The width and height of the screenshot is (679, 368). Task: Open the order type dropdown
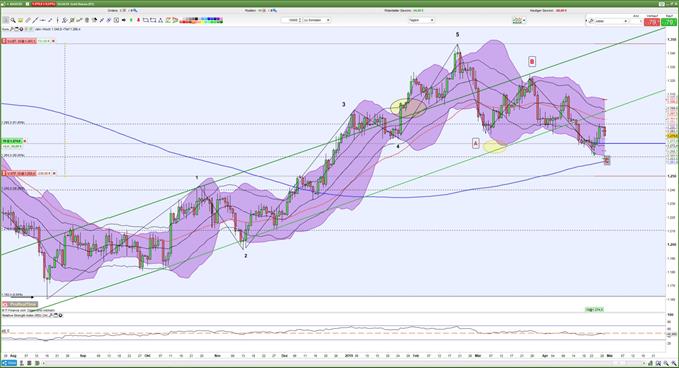(x=608, y=21)
